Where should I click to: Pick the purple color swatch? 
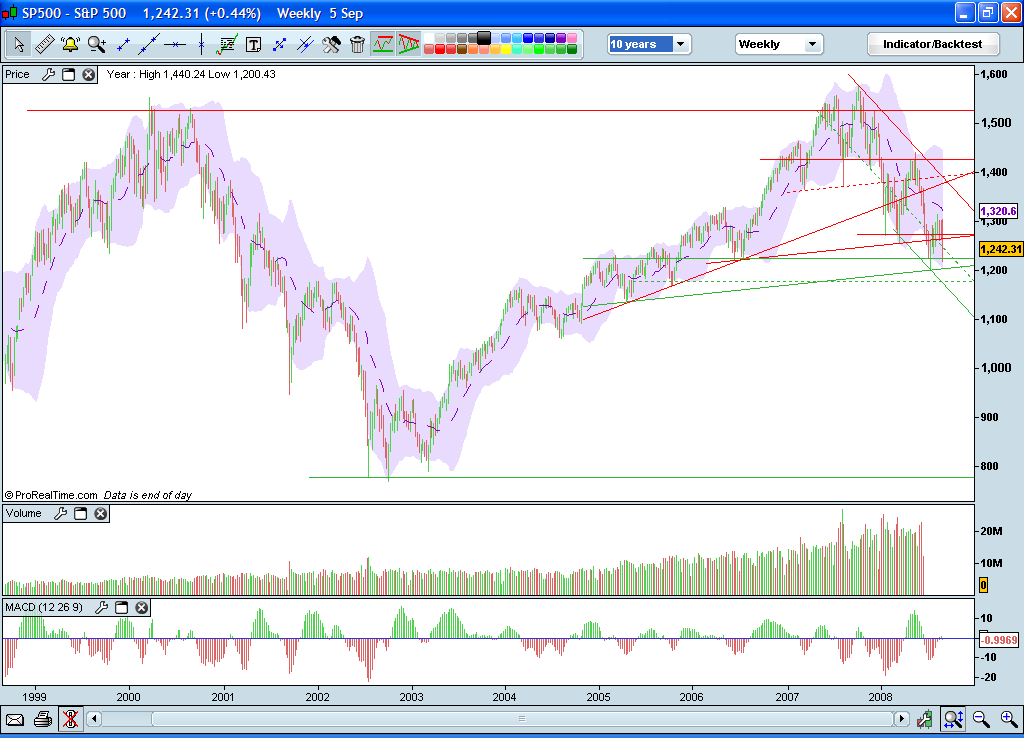pos(561,38)
